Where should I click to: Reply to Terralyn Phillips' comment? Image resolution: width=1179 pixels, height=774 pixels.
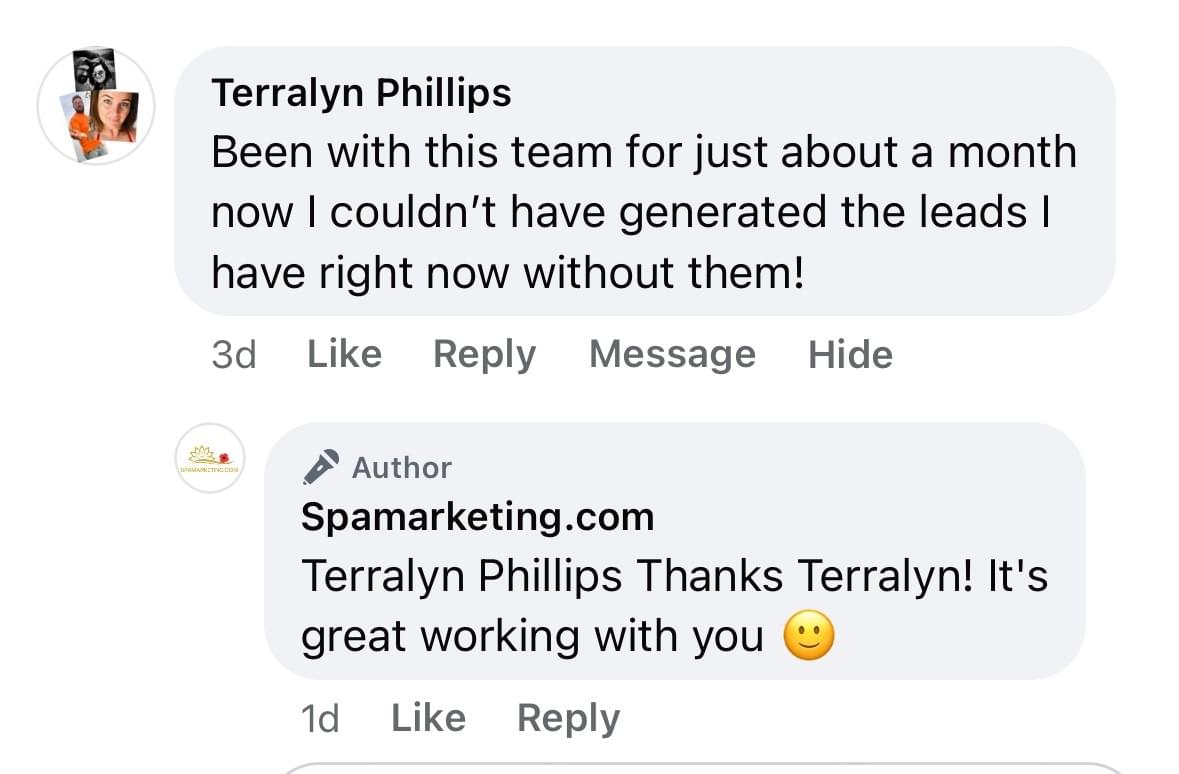[x=484, y=354]
